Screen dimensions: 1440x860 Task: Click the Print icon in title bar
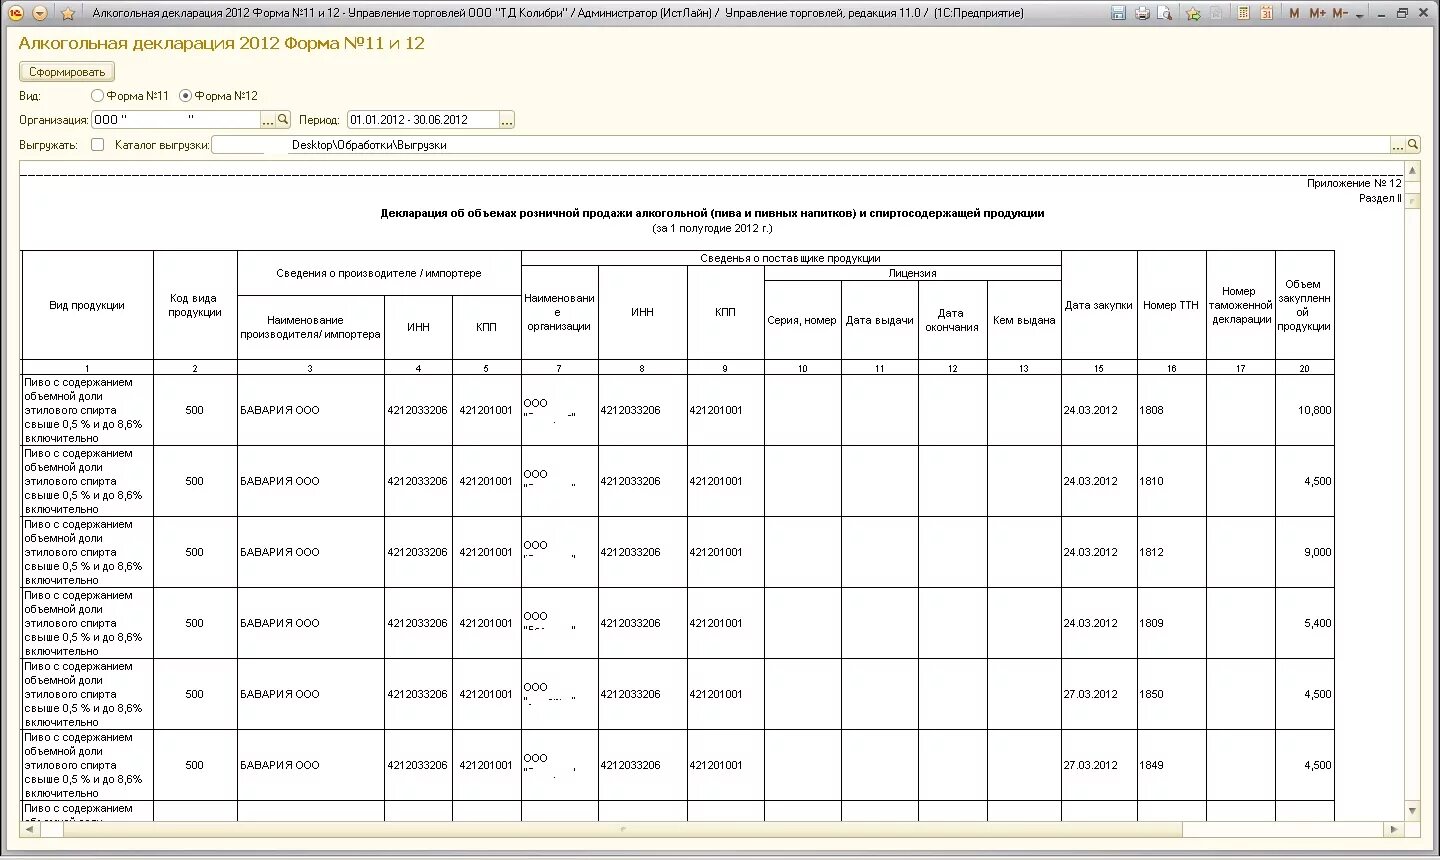1142,13
